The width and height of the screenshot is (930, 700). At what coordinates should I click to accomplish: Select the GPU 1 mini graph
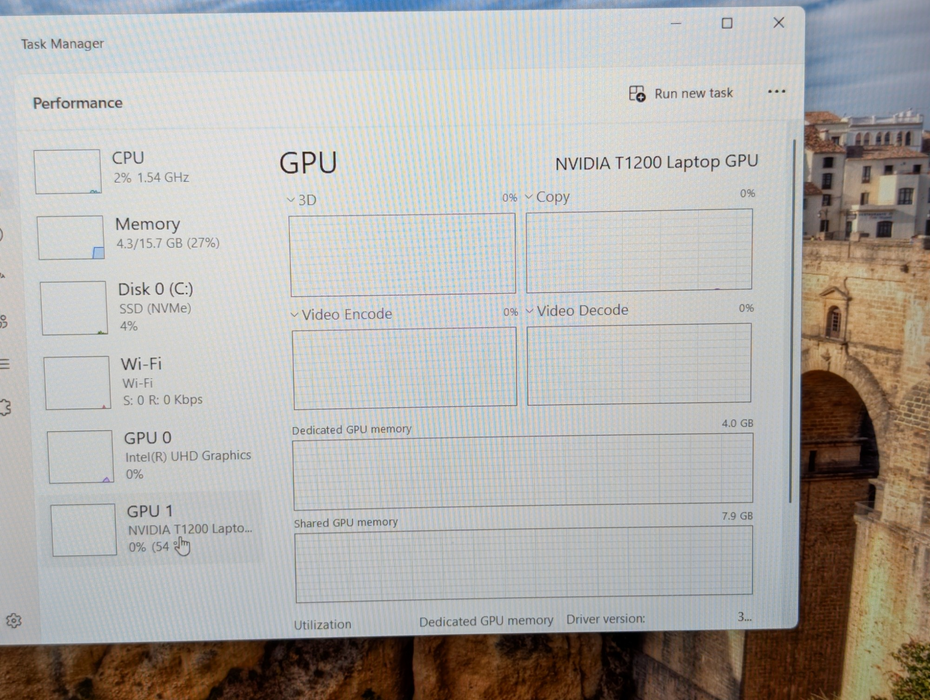click(83, 530)
